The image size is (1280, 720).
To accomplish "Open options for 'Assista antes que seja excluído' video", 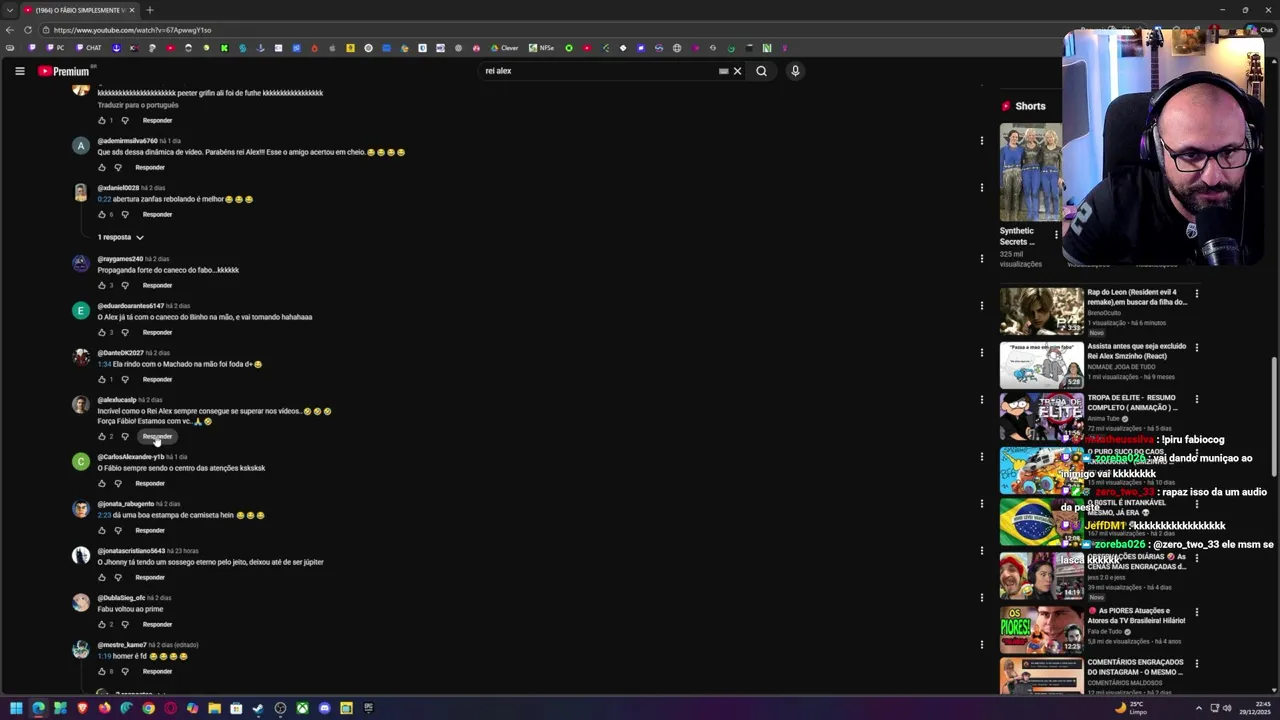I will [x=1196, y=347].
